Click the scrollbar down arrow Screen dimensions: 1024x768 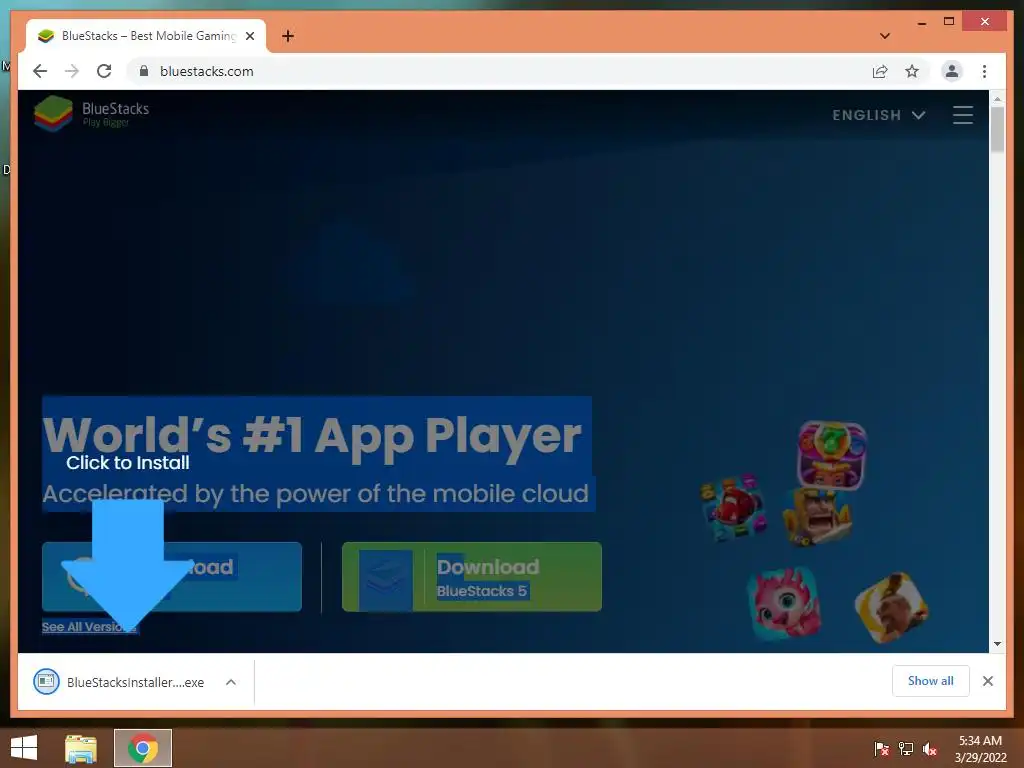997,644
